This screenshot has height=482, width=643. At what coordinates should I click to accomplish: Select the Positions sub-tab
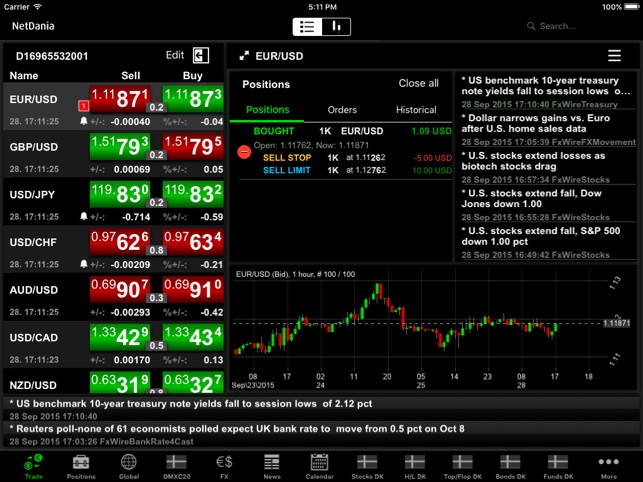(267, 110)
